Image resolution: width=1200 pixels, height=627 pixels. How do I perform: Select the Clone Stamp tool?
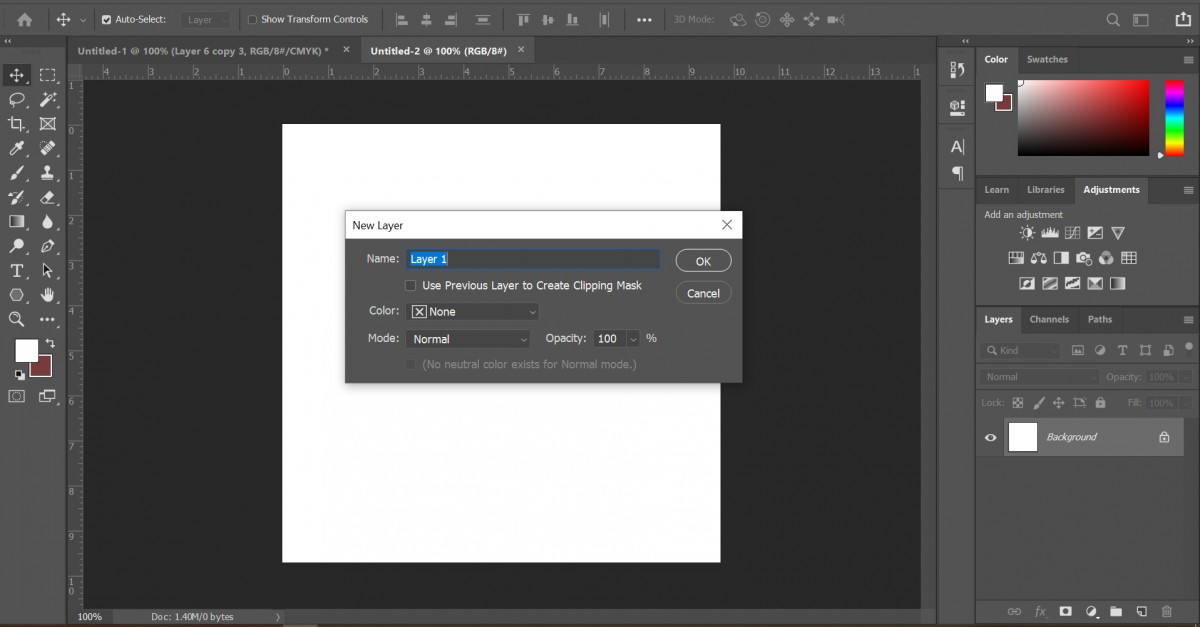tap(48, 172)
